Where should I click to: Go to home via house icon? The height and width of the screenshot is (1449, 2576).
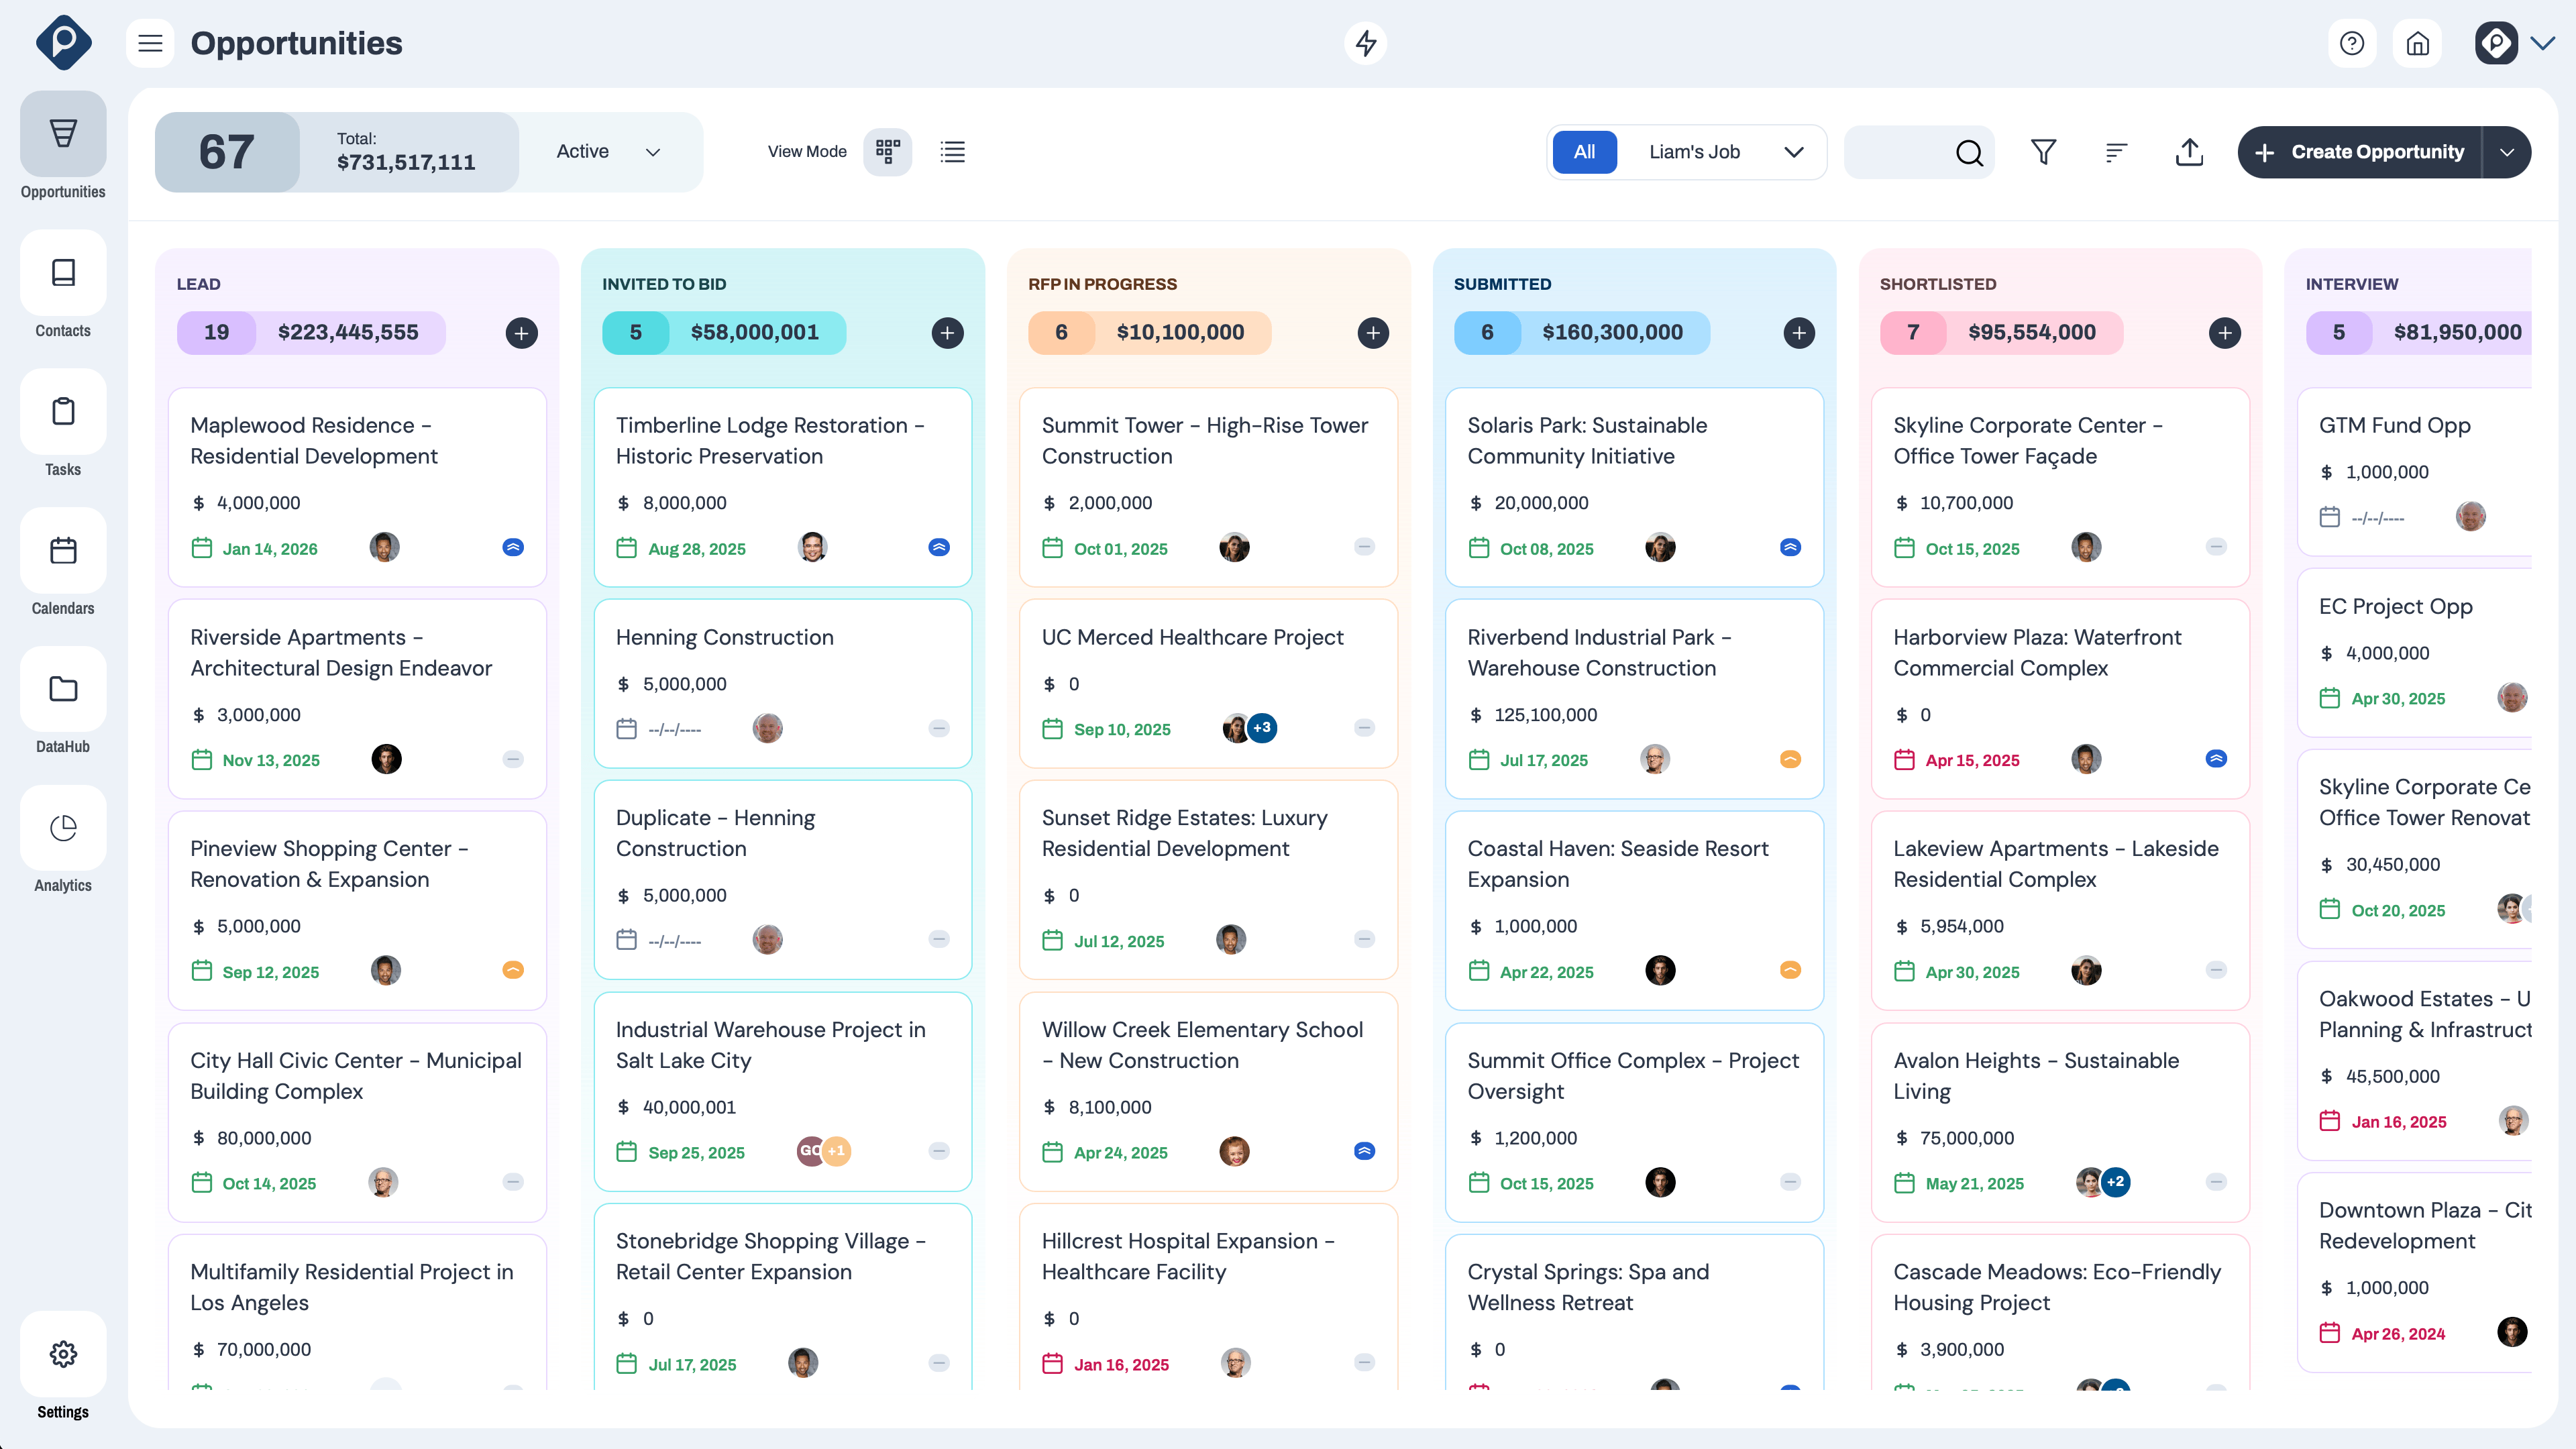[2417, 43]
